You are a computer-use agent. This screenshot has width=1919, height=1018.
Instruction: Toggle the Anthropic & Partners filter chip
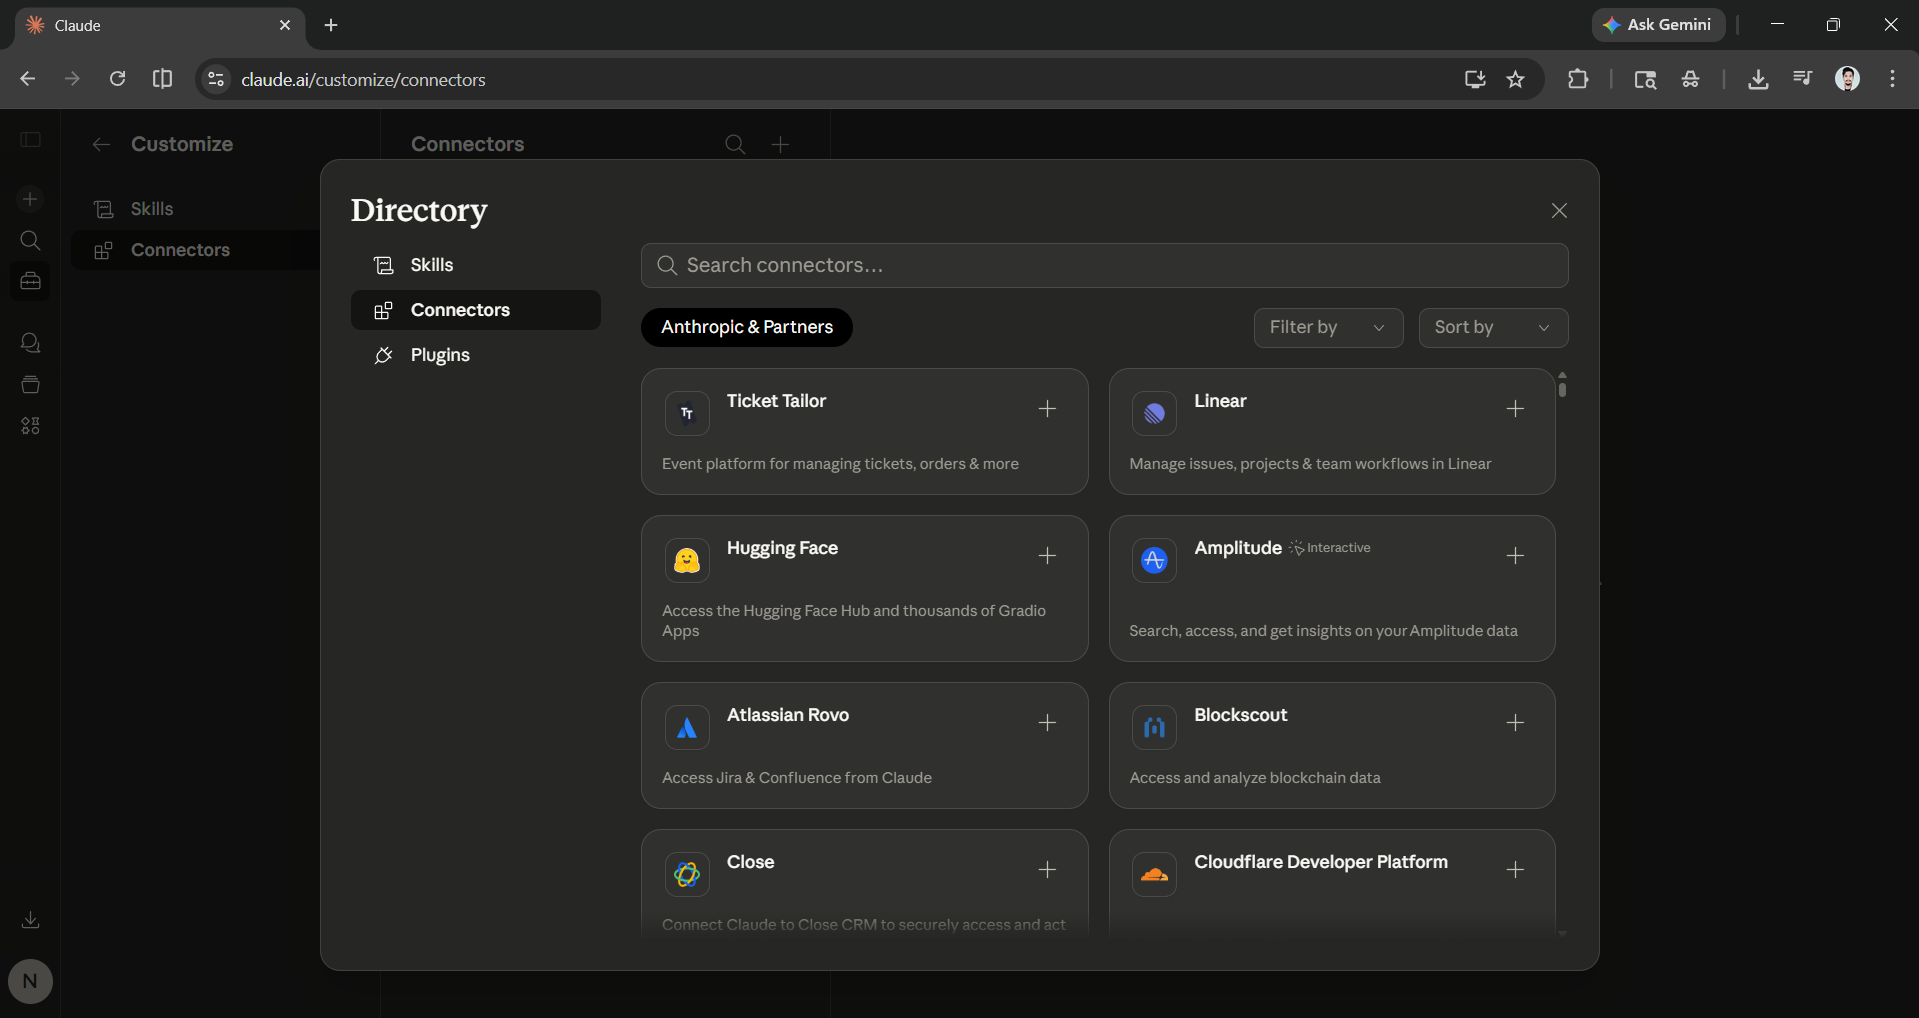point(746,327)
